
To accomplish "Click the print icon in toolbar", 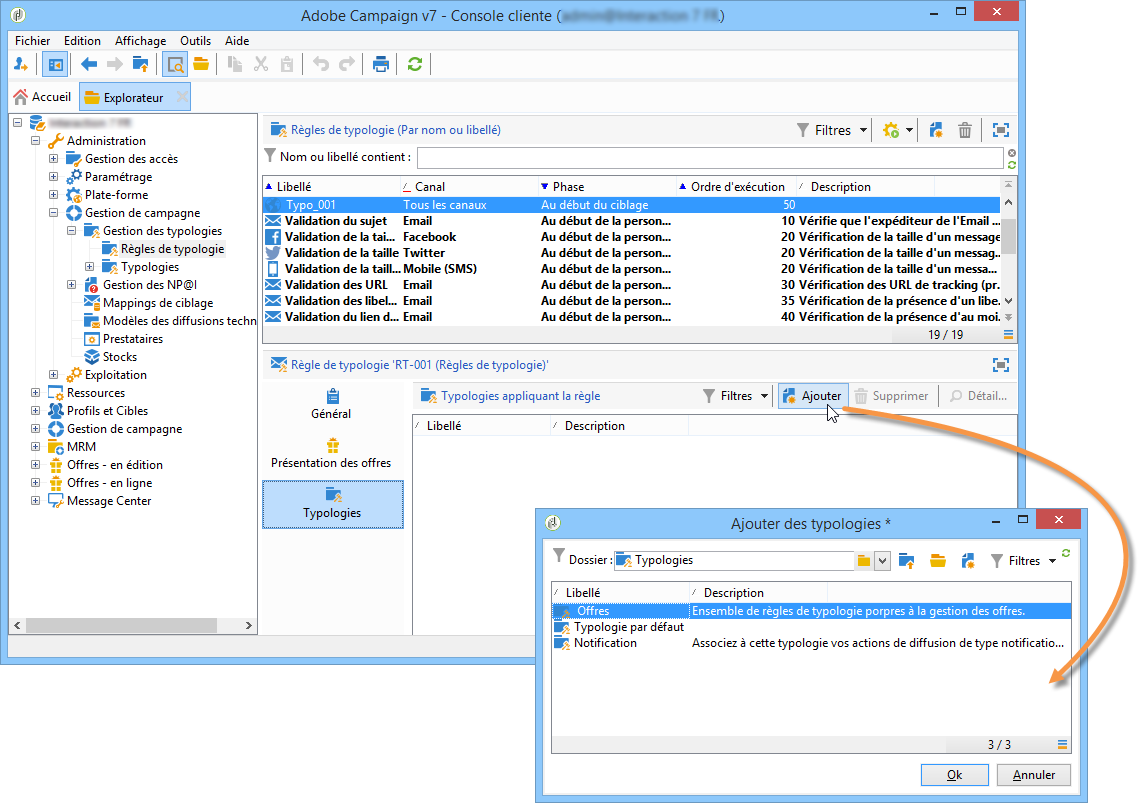I will point(381,65).
